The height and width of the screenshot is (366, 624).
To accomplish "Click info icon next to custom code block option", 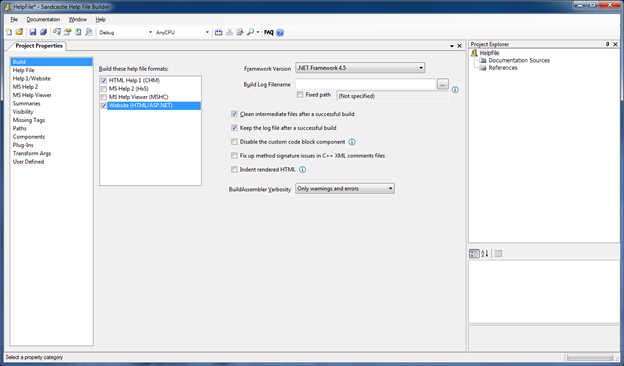I will 352,142.
